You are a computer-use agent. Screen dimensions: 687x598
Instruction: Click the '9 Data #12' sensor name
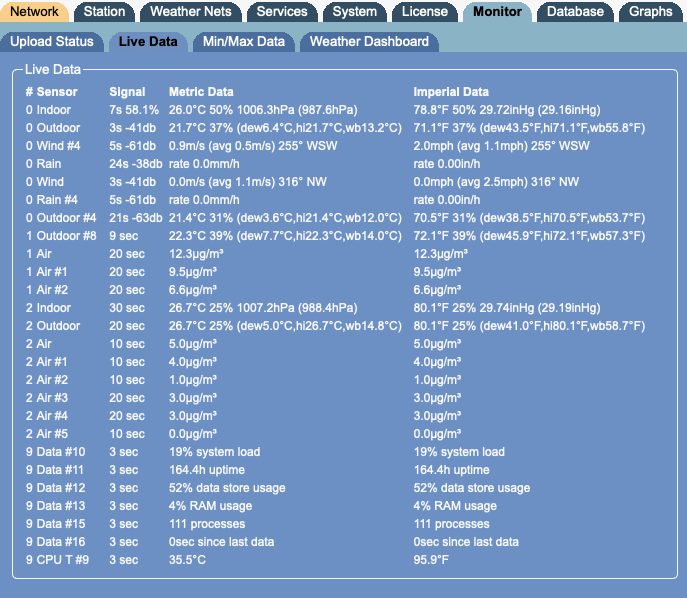click(56, 488)
